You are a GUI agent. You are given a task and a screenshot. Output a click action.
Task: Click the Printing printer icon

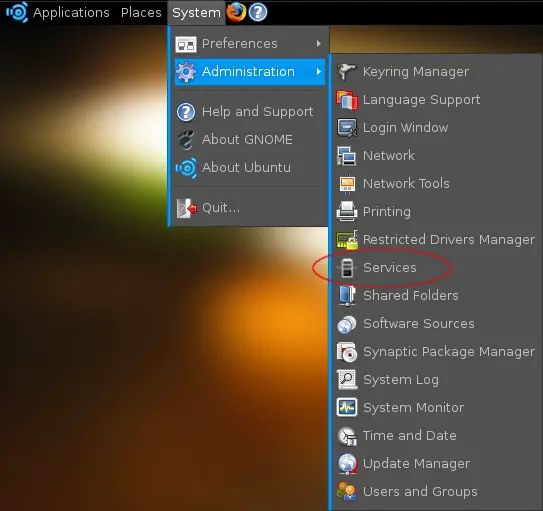pyautogui.click(x=347, y=212)
